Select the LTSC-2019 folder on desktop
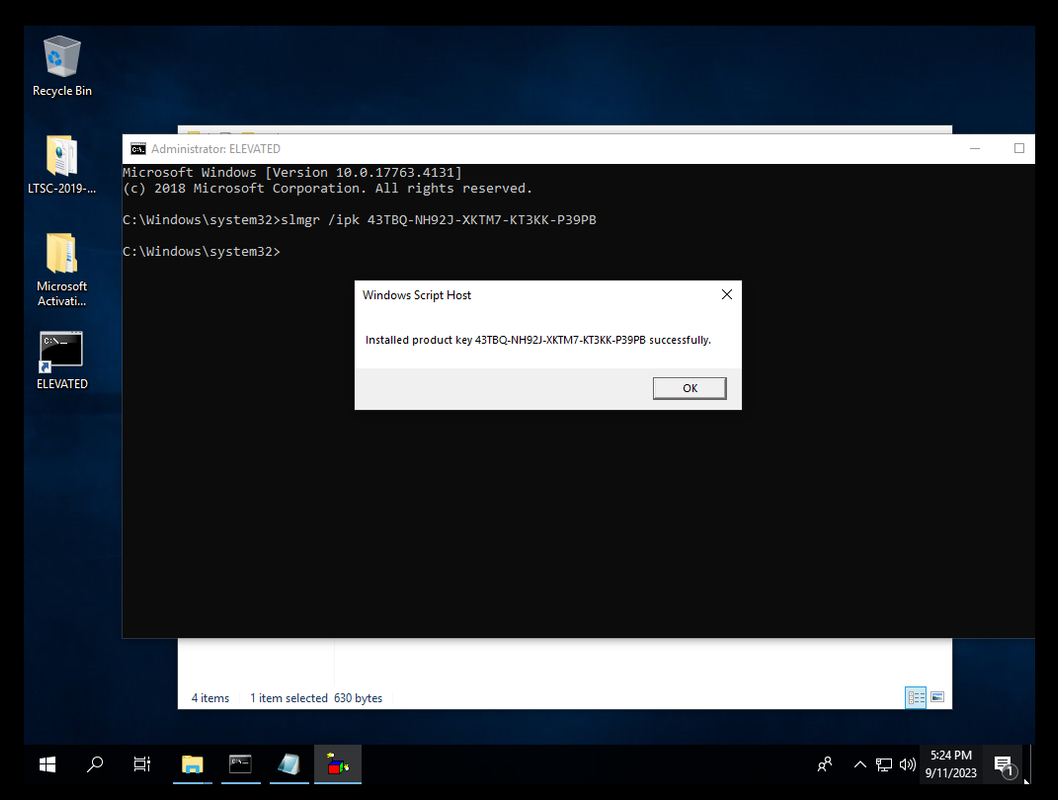 click(x=62, y=164)
